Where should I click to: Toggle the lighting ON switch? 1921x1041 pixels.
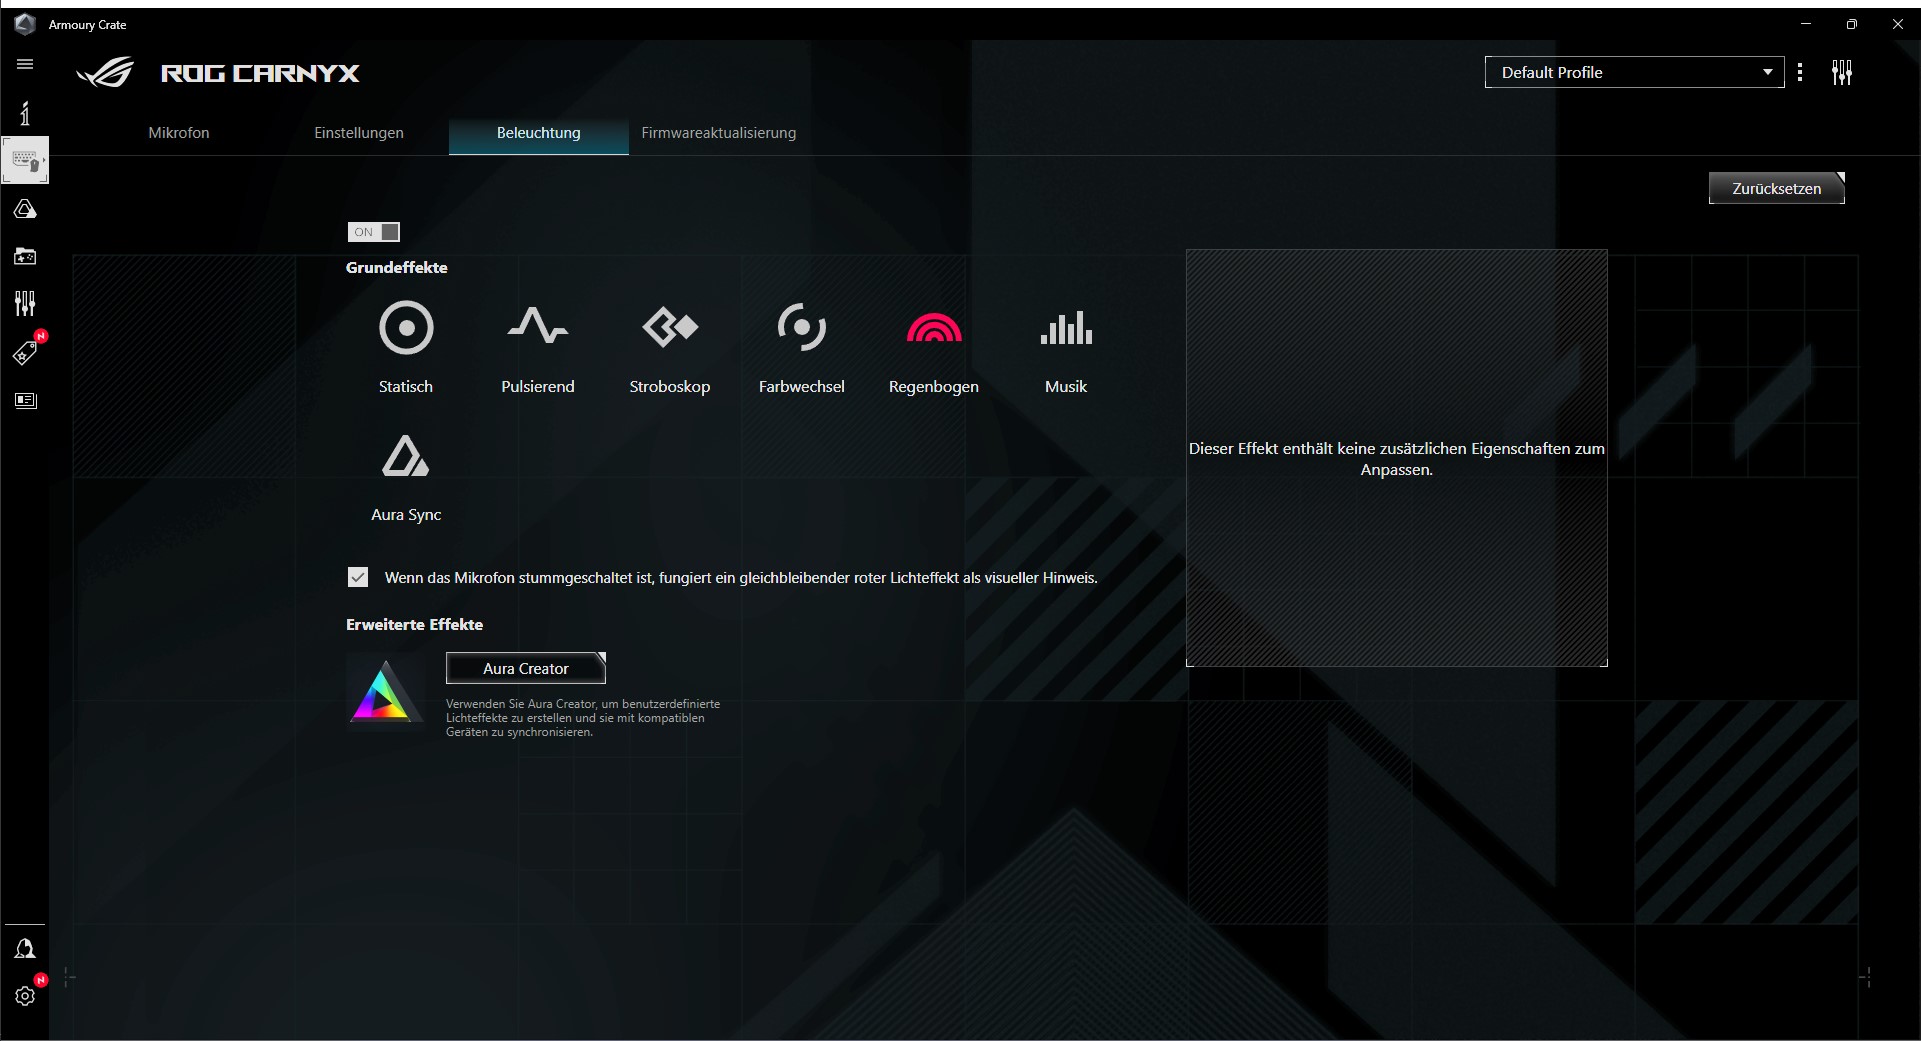pos(373,232)
